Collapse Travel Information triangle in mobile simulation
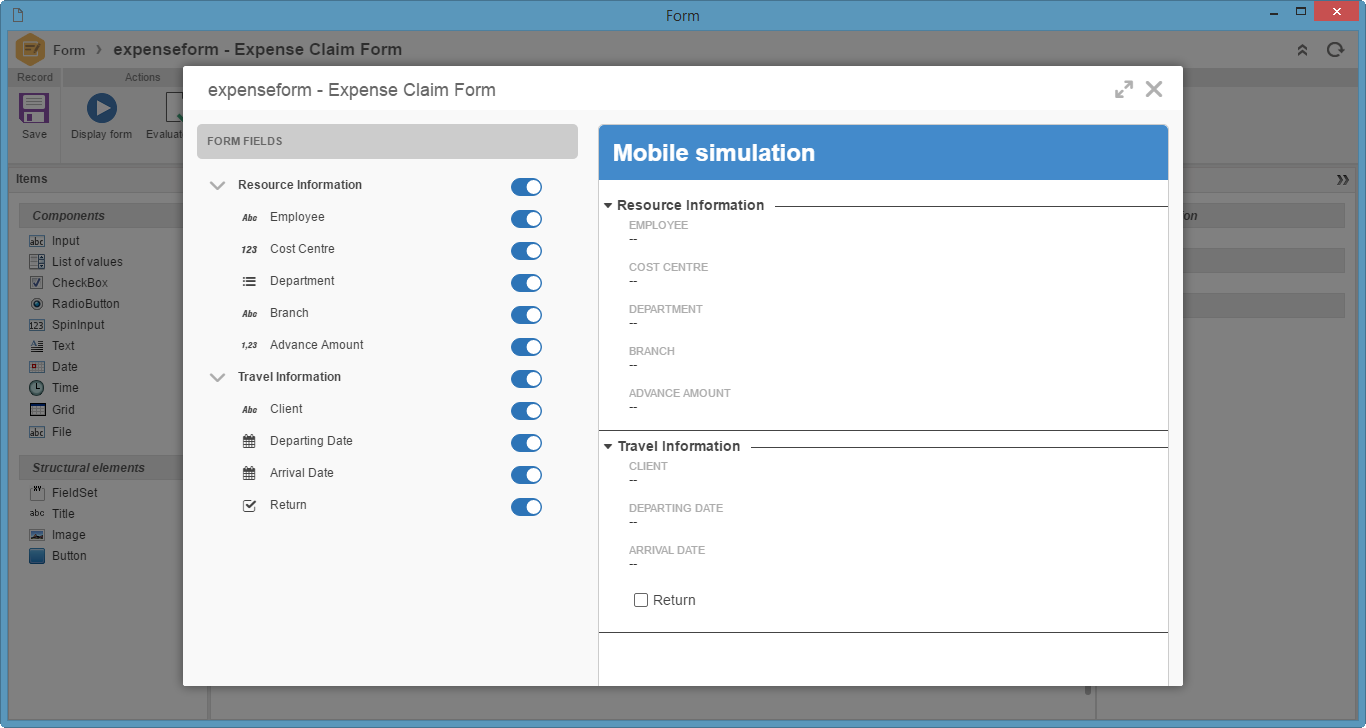1366x728 pixels. pyautogui.click(x=608, y=446)
